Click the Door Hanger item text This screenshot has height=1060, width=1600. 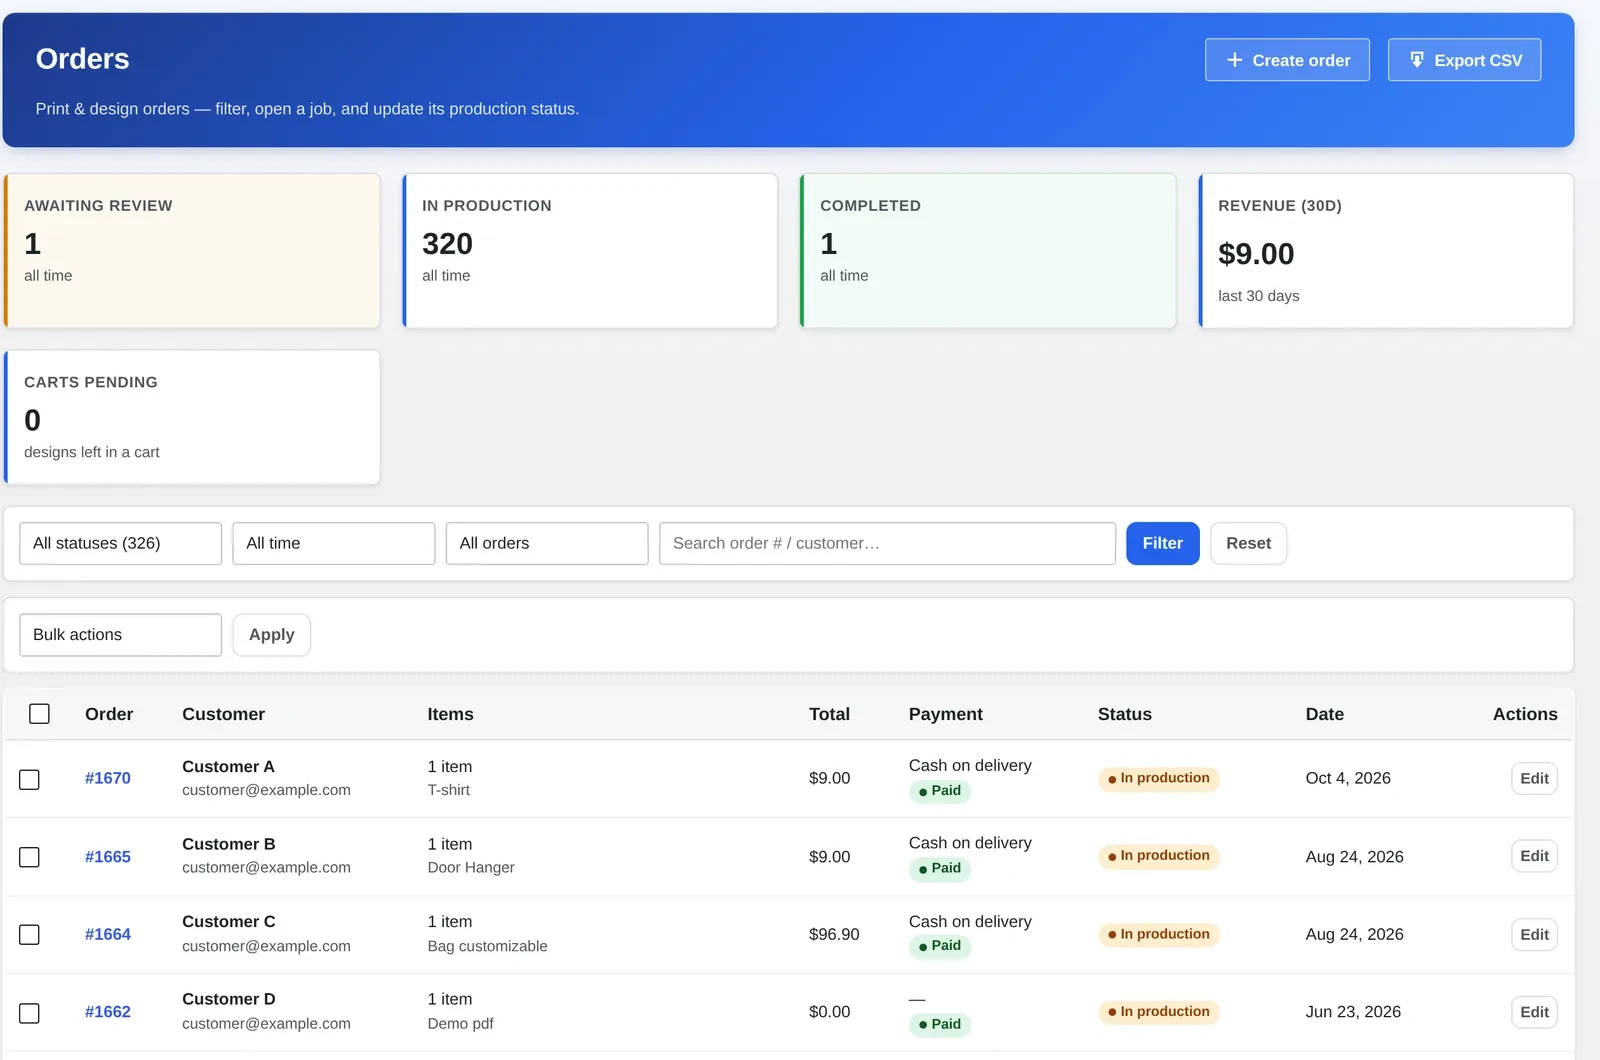coord(471,868)
